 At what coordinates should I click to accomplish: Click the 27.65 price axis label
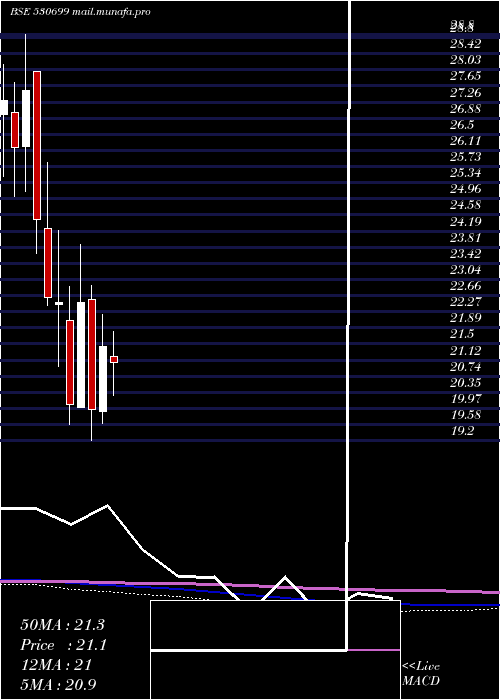pos(466,76)
